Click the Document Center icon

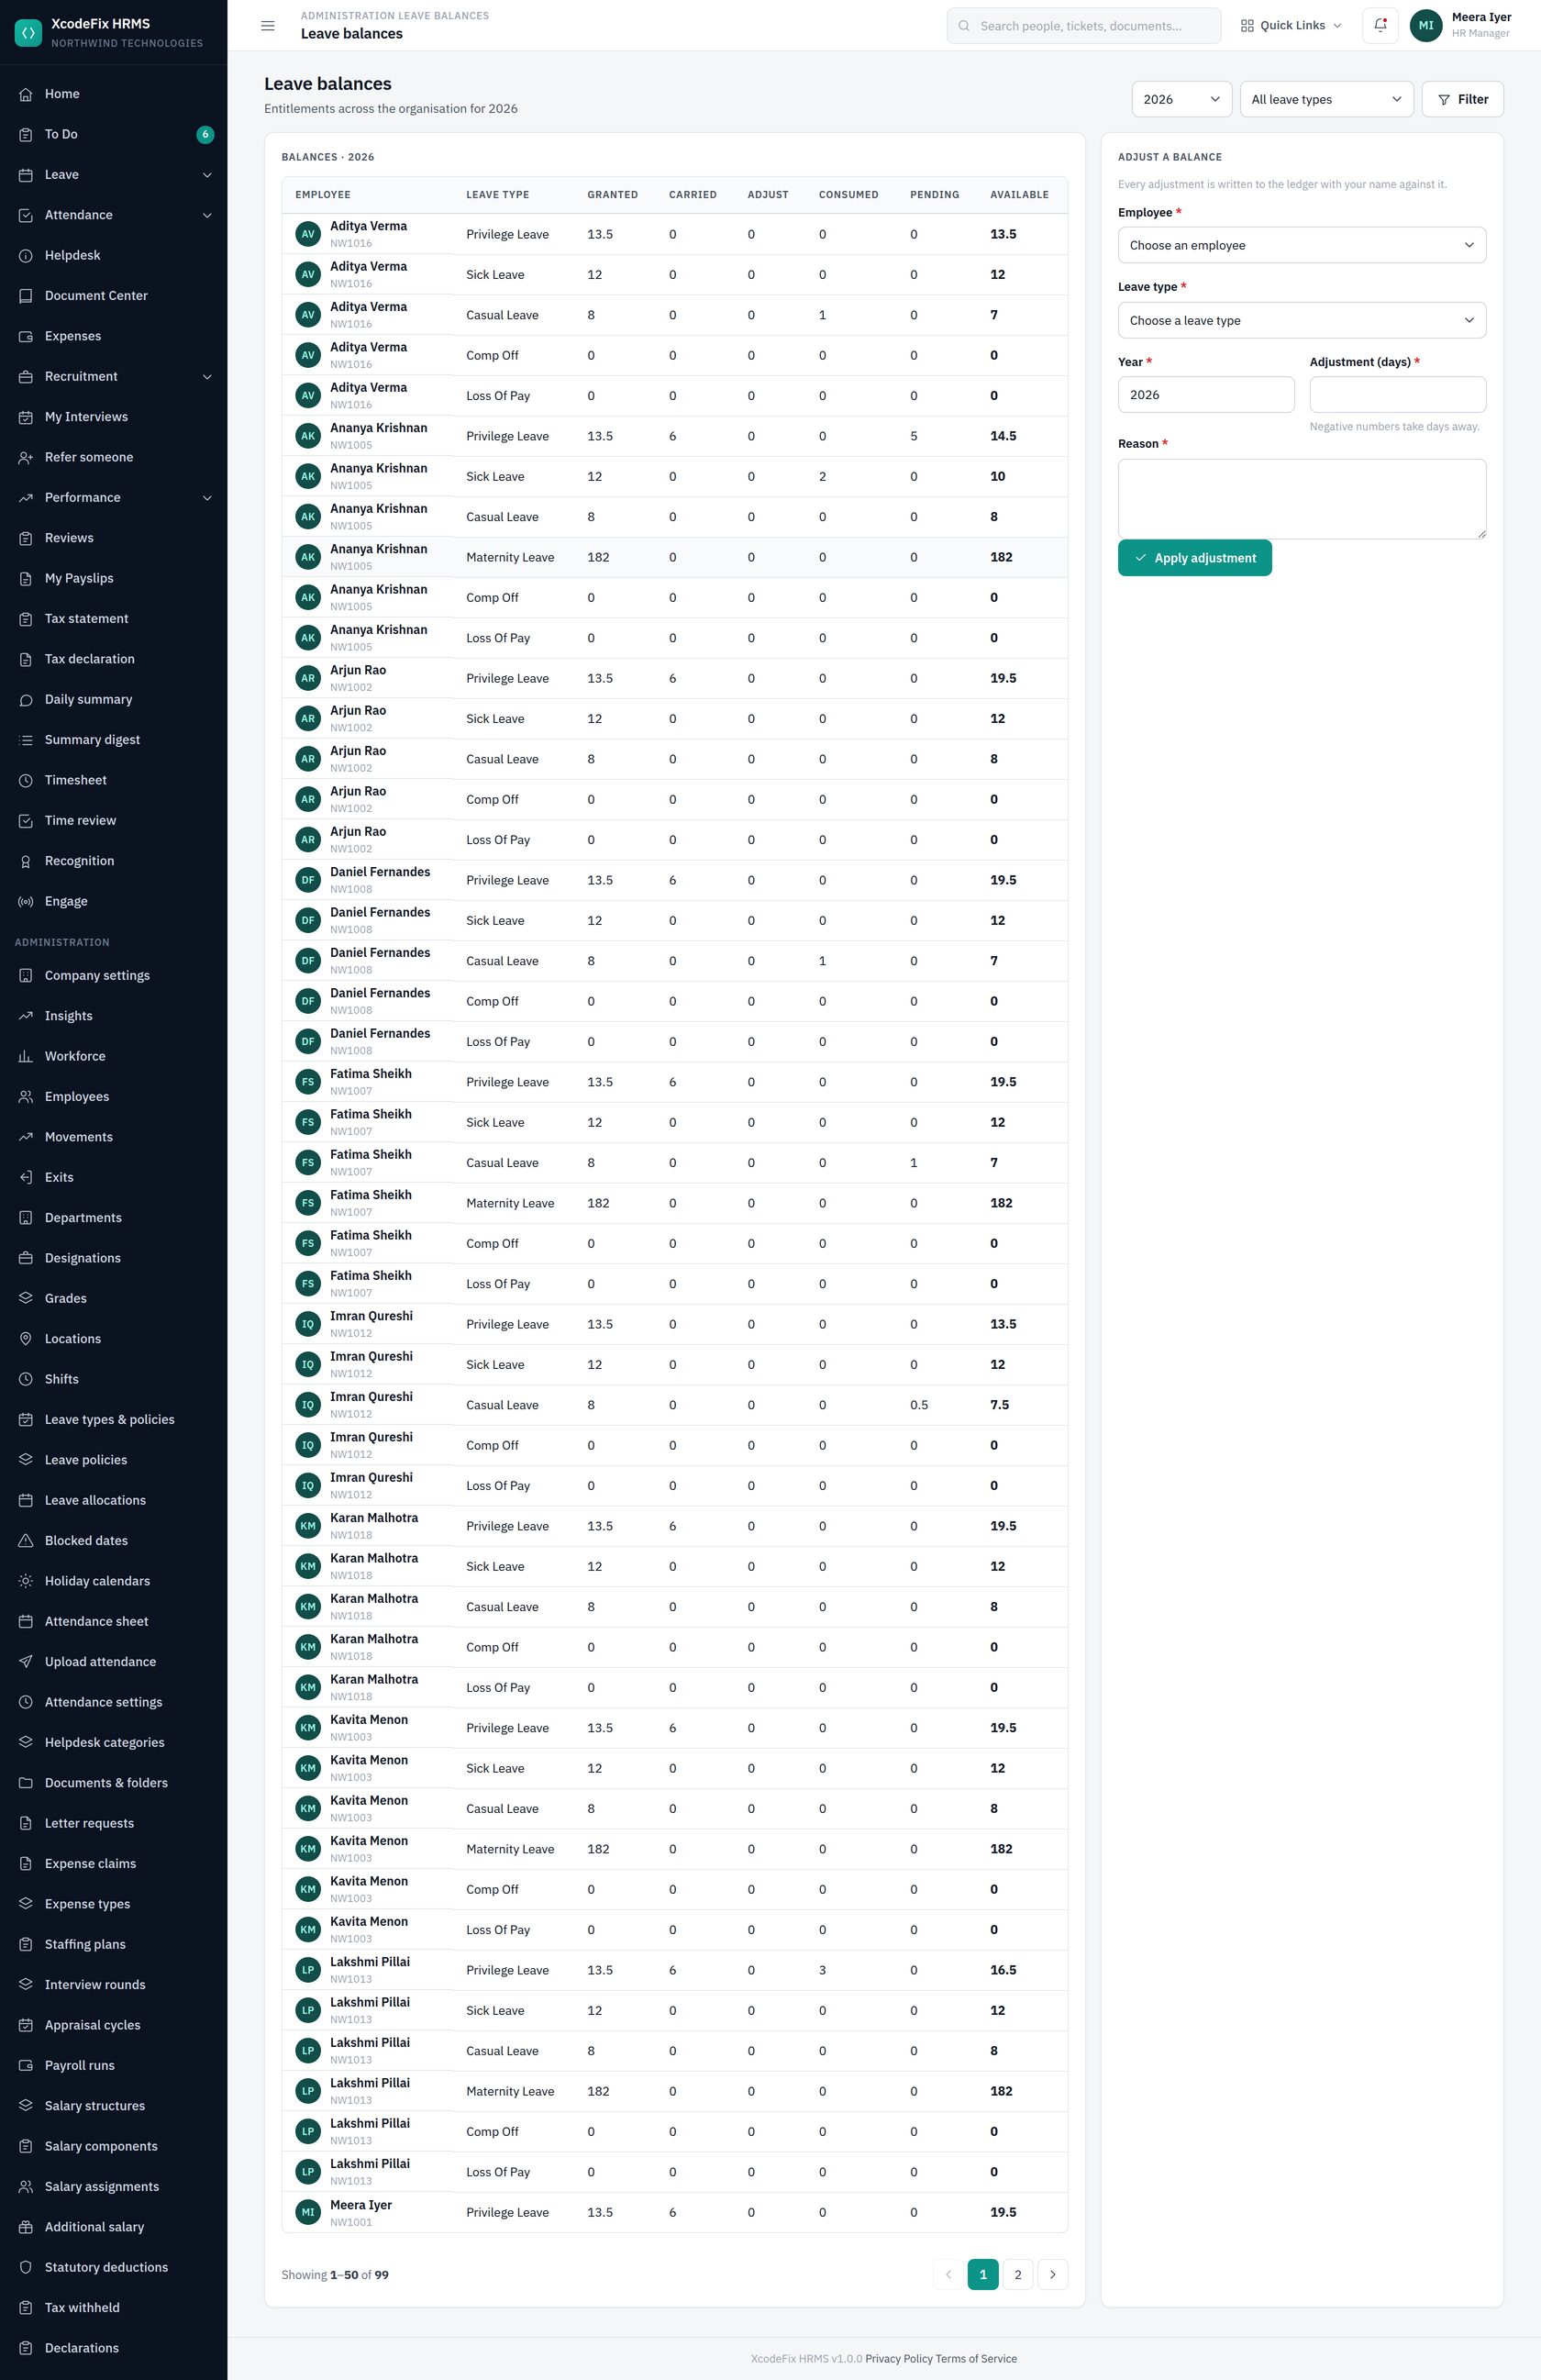26,296
